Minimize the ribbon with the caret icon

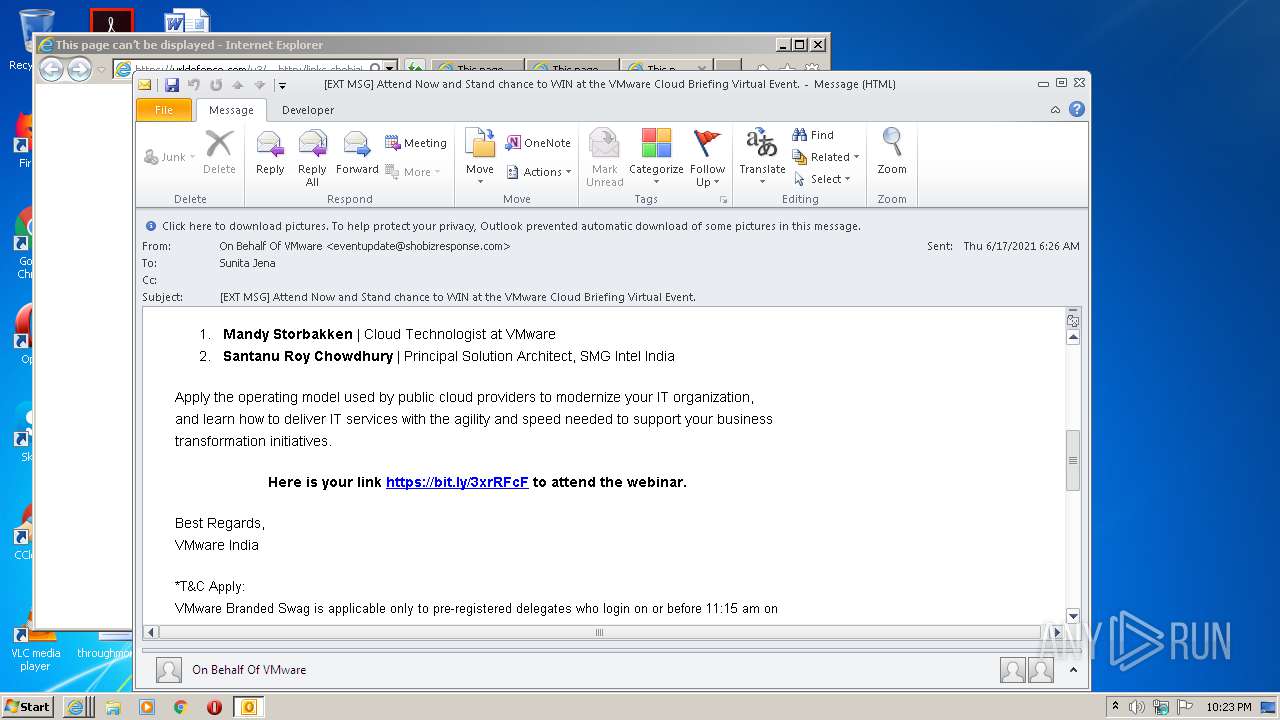tap(1056, 110)
